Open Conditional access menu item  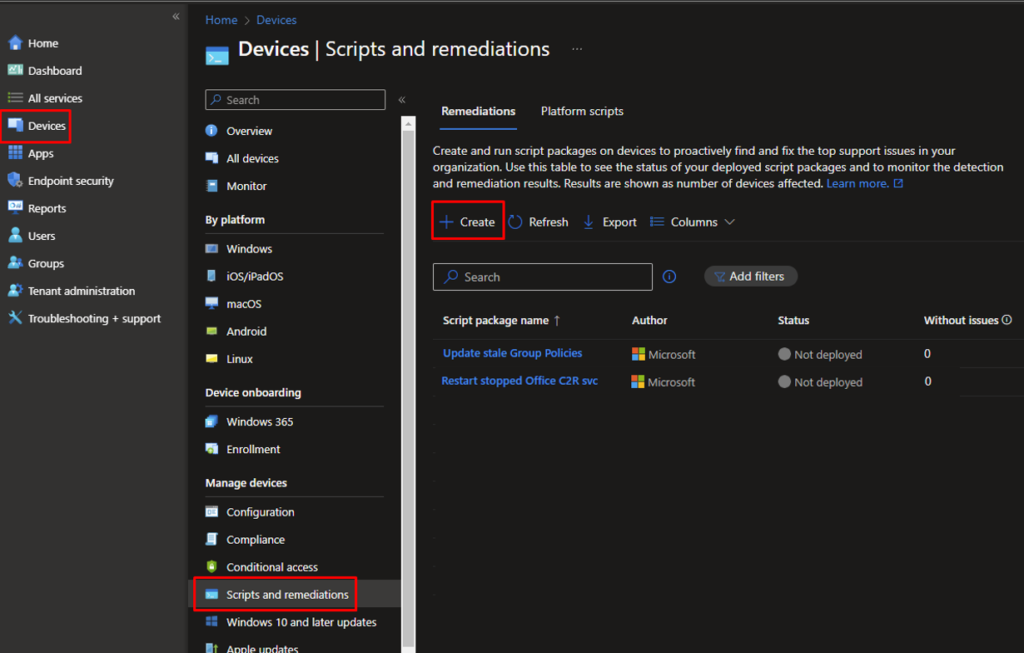tap(272, 567)
